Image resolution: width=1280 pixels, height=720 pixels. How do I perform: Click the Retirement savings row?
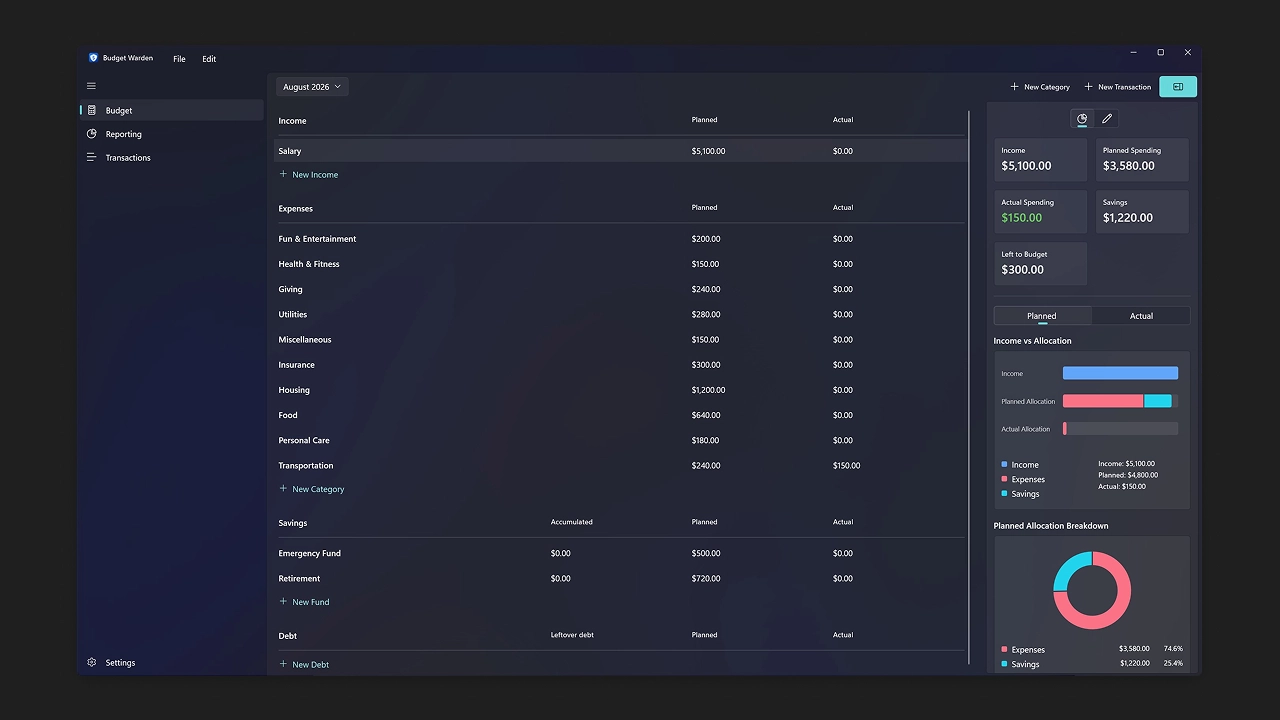click(621, 578)
